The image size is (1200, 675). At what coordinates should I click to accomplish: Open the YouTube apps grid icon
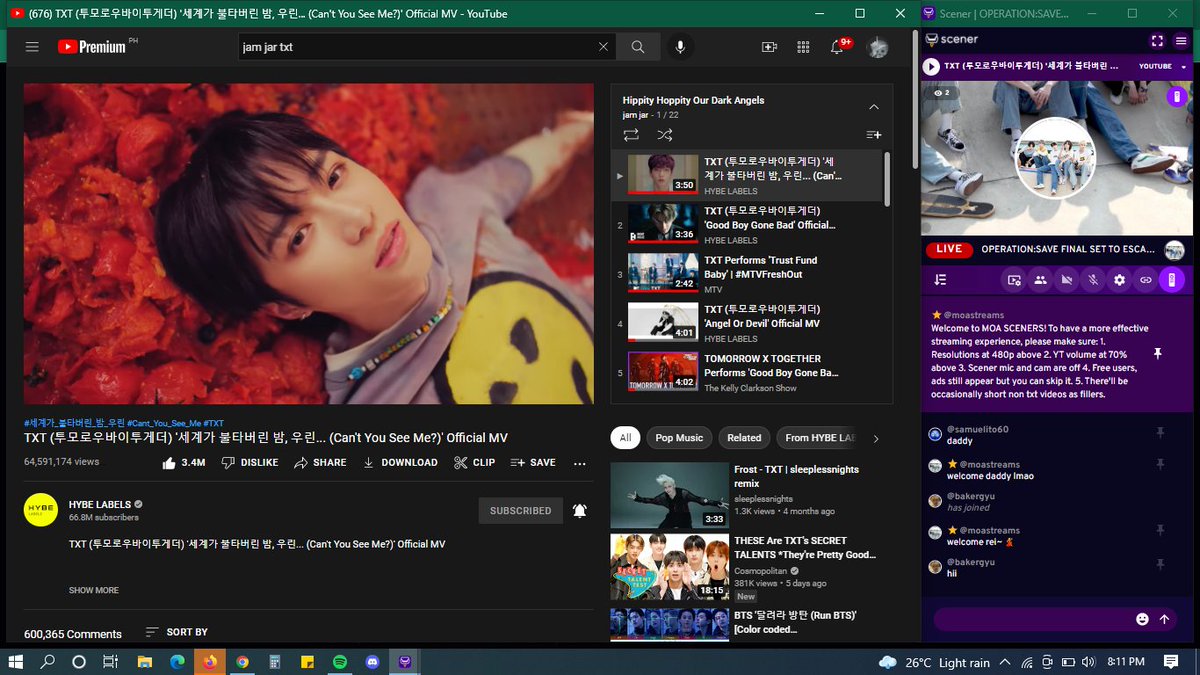pyautogui.click(x=803, y=47)
